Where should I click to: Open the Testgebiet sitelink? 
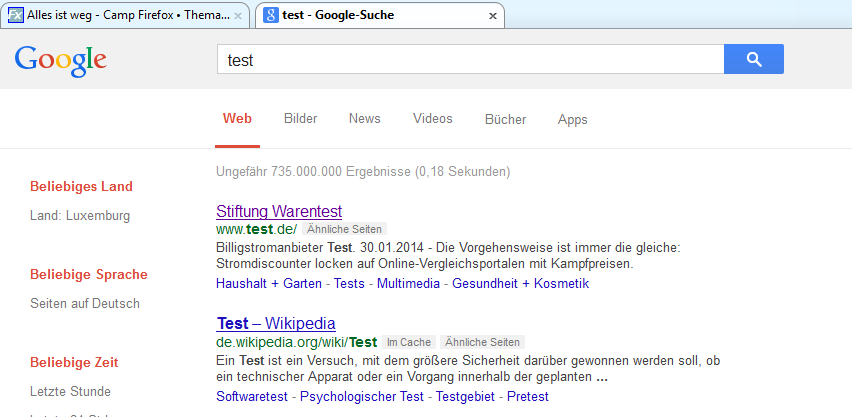[465, 396]
